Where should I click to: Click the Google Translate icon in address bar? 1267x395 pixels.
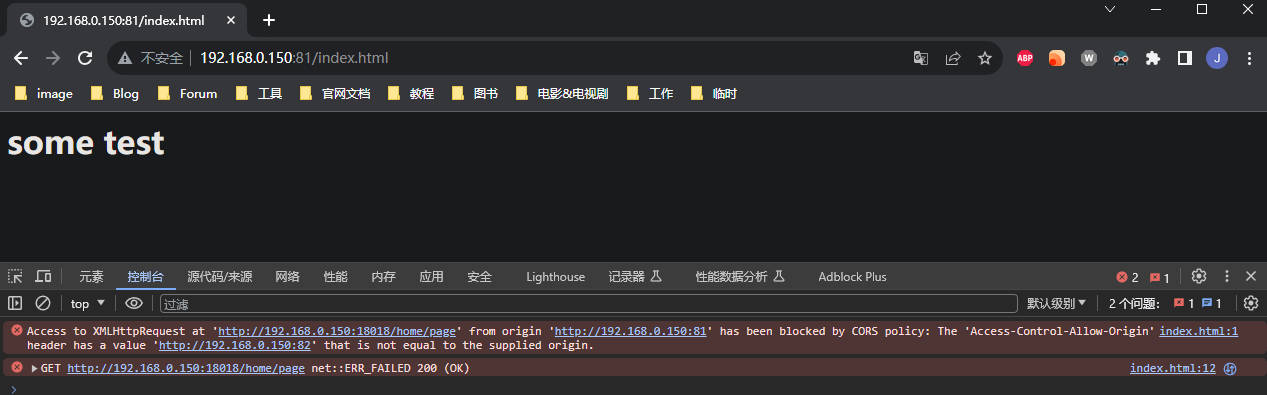coord(921,59)
